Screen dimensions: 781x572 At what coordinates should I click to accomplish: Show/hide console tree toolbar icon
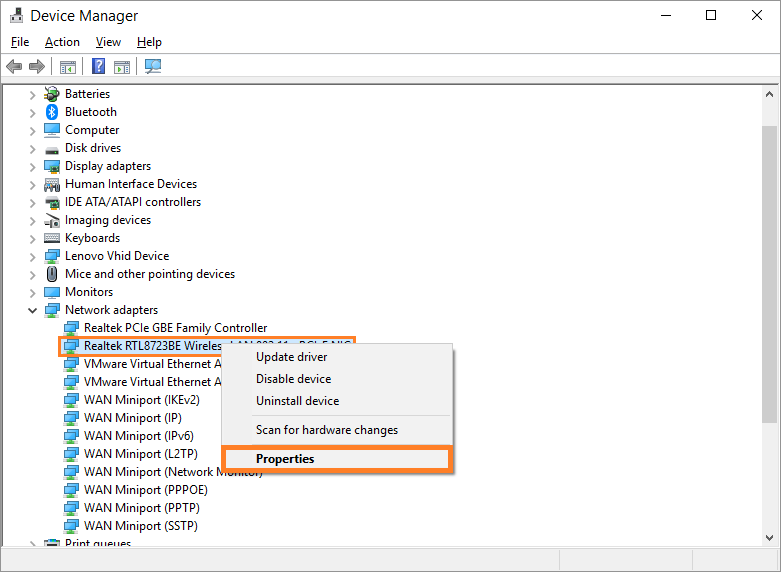click(68, 66)
